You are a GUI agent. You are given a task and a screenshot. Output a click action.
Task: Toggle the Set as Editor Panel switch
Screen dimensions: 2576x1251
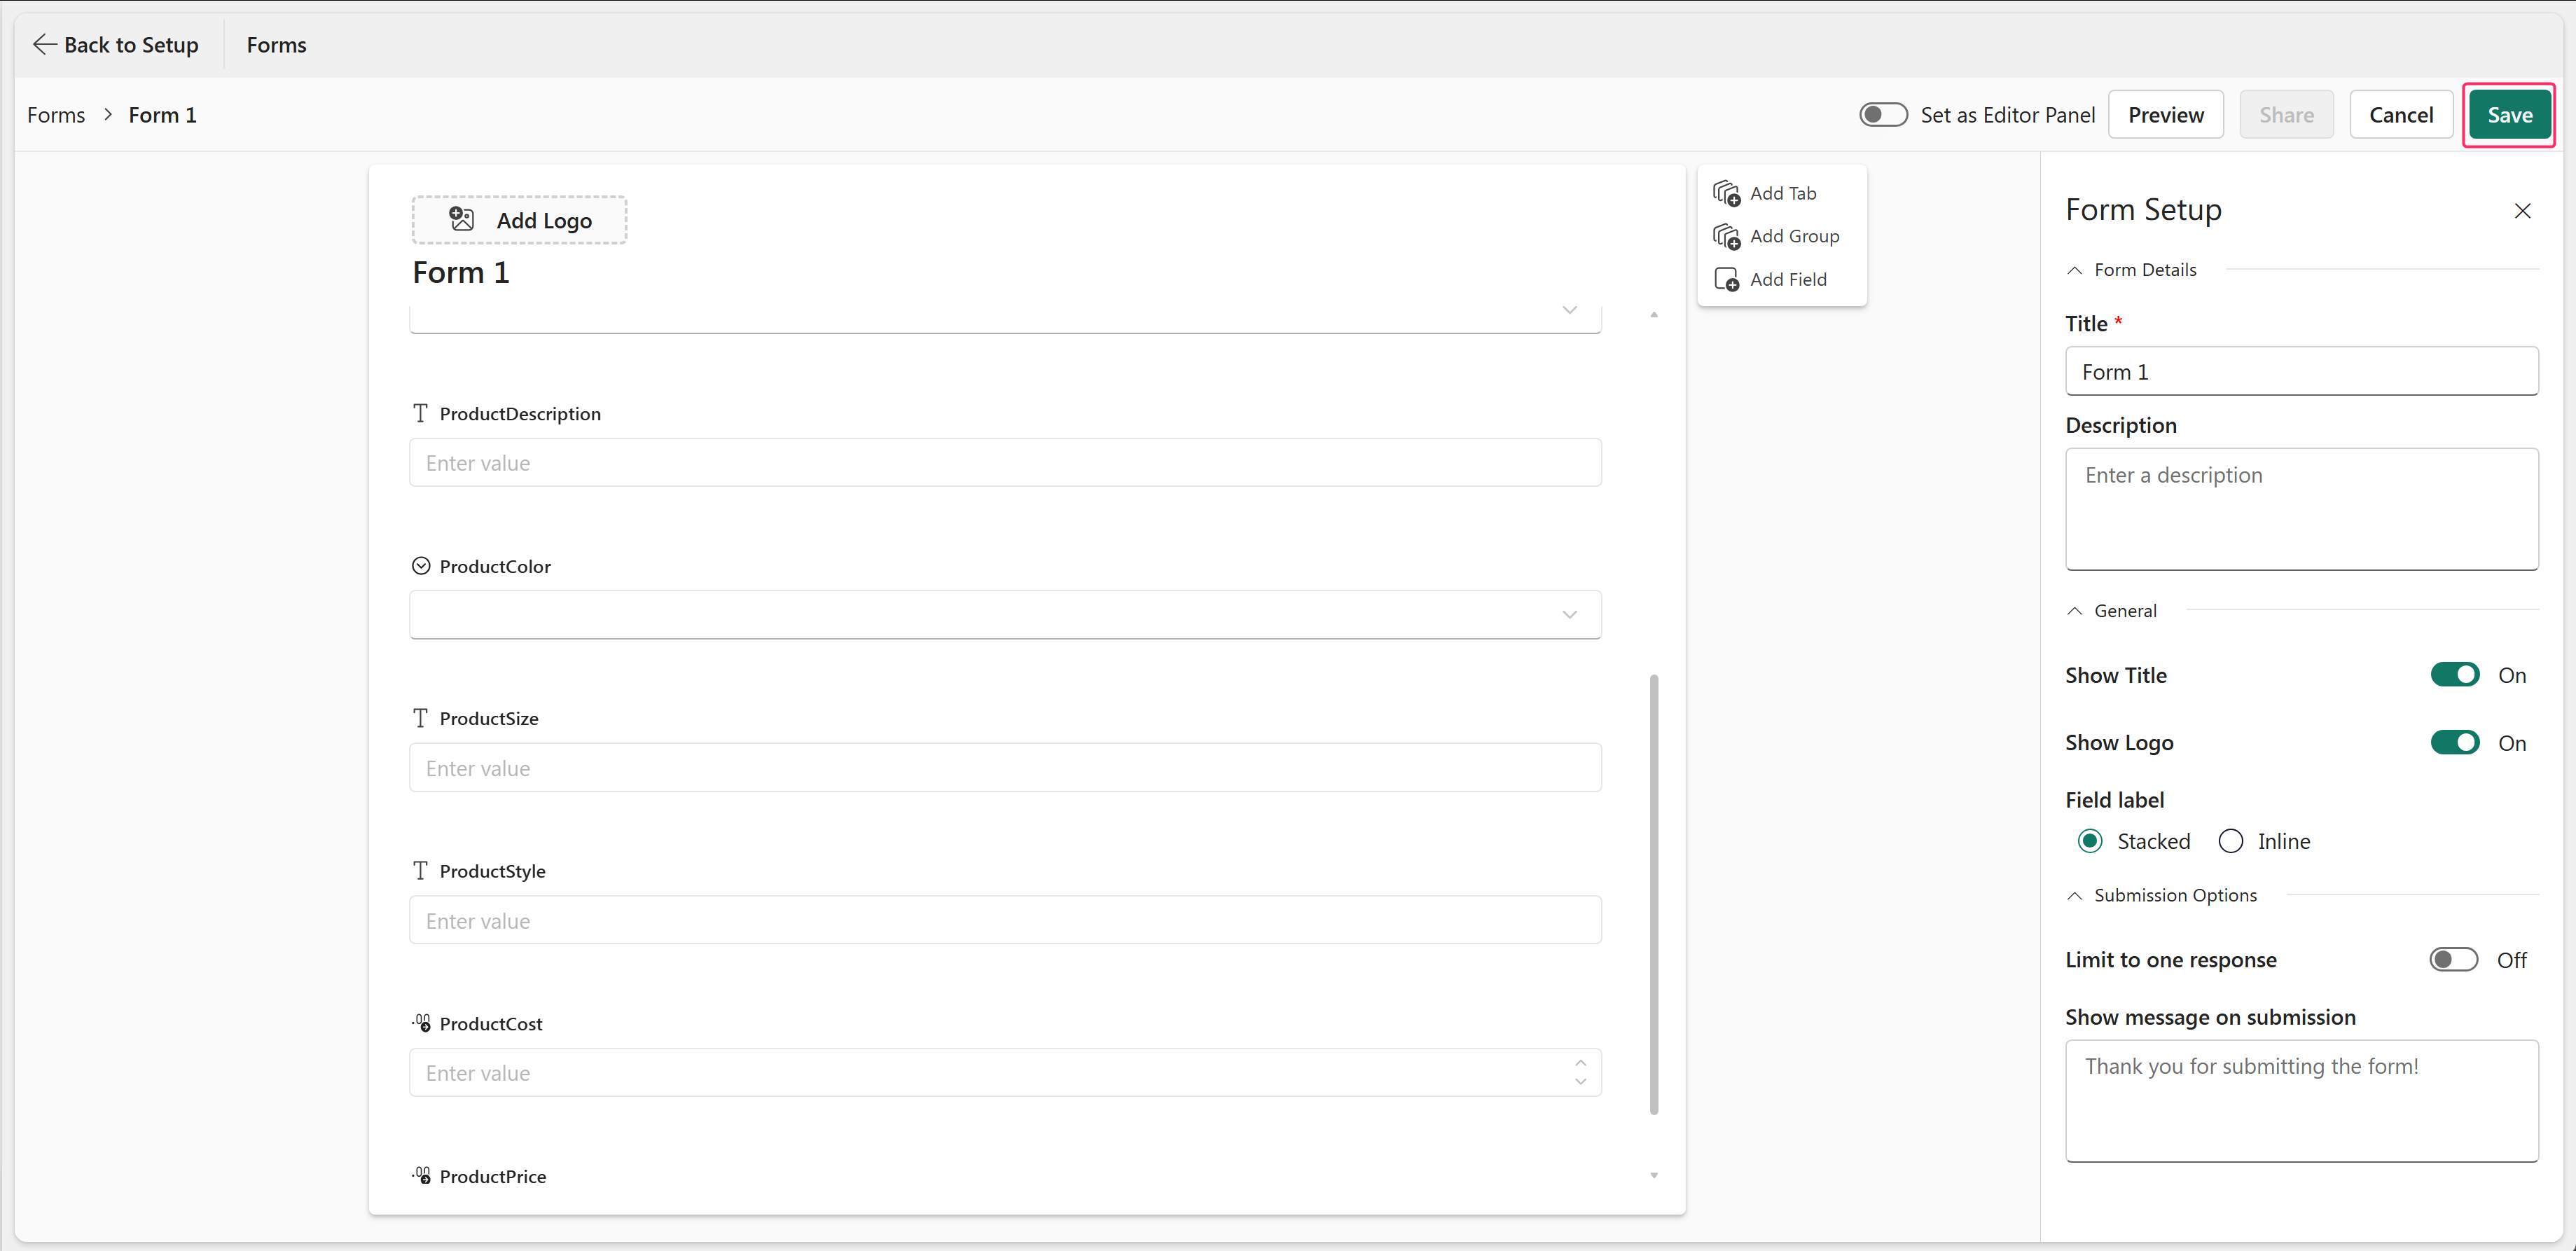(x=1883, y=115)
